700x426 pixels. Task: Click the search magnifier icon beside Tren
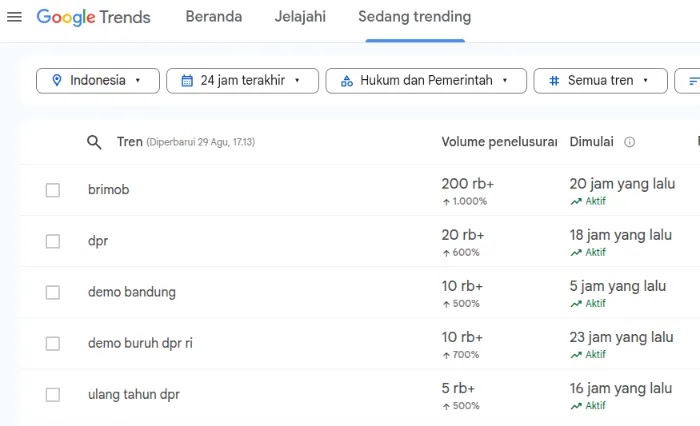(94, 142)
